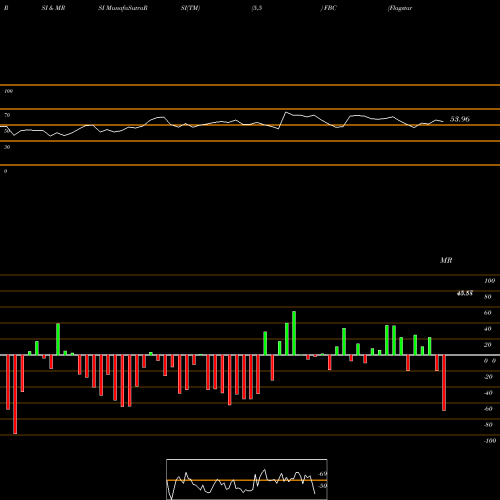Click the MR axis label -80
500x500 pixels.
(x=488, y=425)
